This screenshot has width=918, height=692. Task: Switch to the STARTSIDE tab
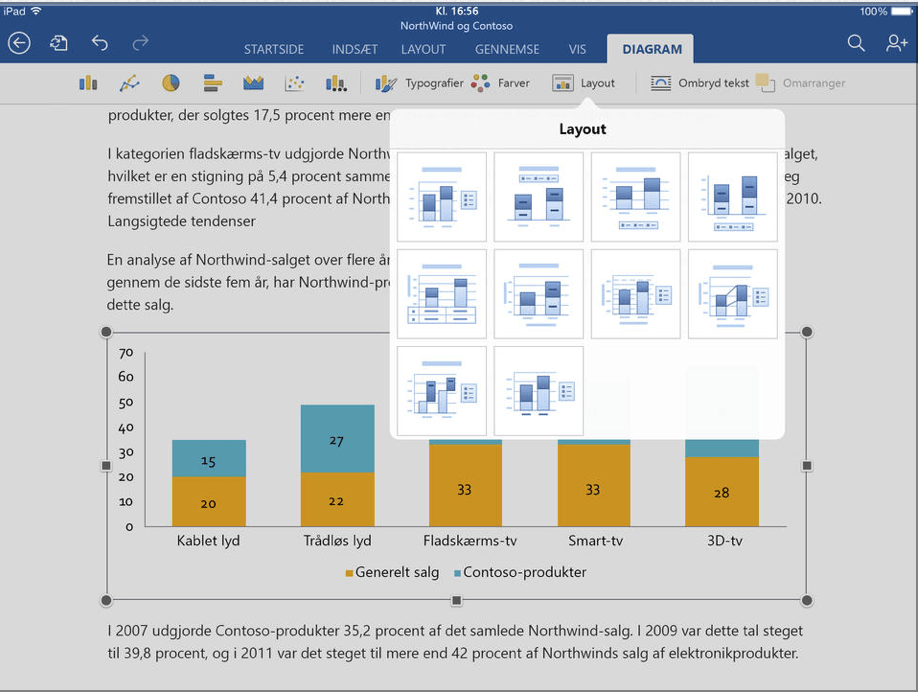[274, 50]
